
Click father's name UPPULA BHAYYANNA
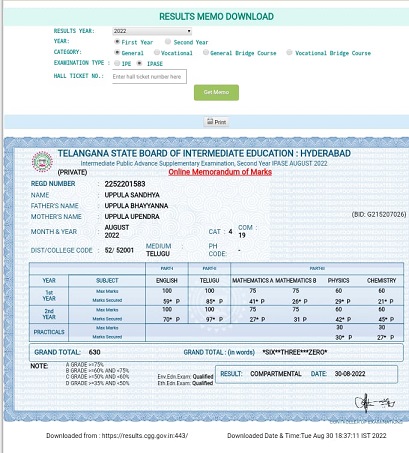[x=136, y=206]
